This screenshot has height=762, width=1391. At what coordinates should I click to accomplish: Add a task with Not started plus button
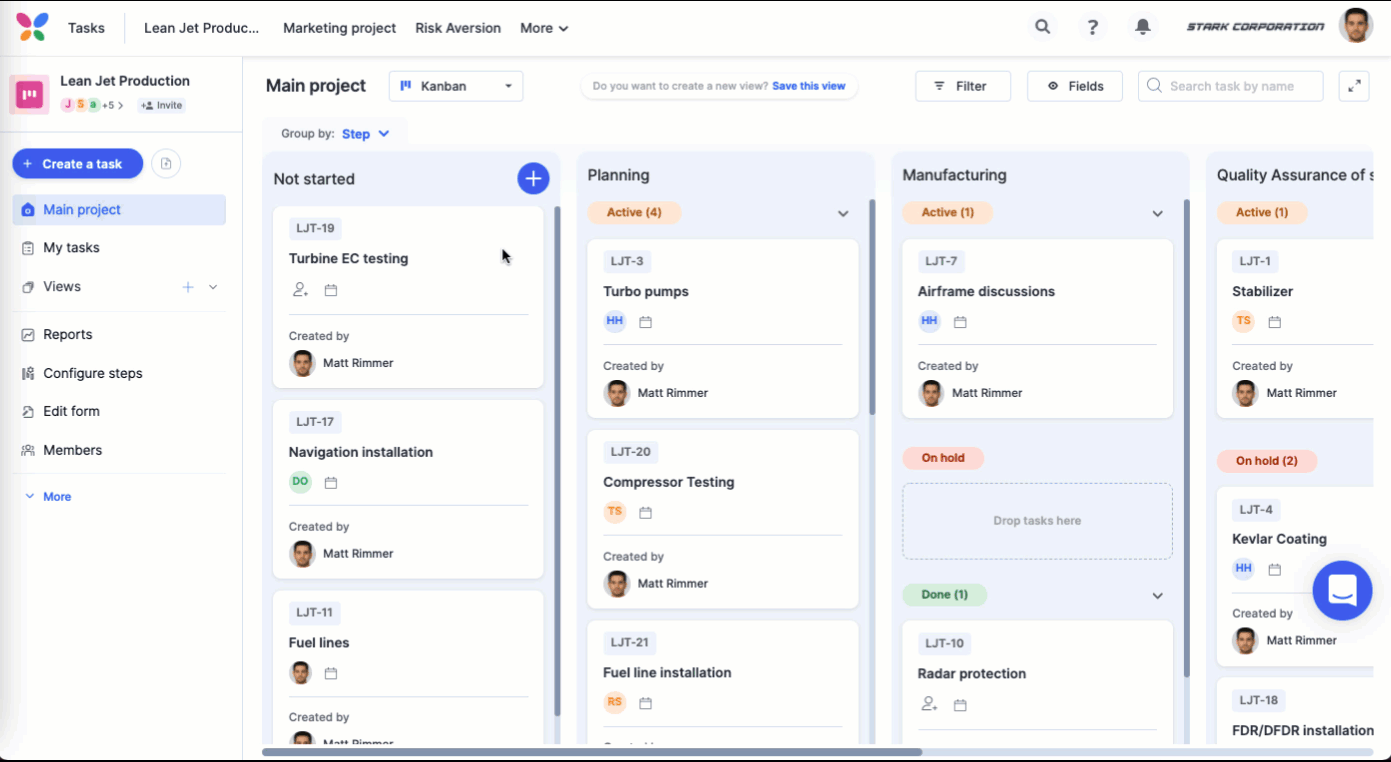(533, 179)
